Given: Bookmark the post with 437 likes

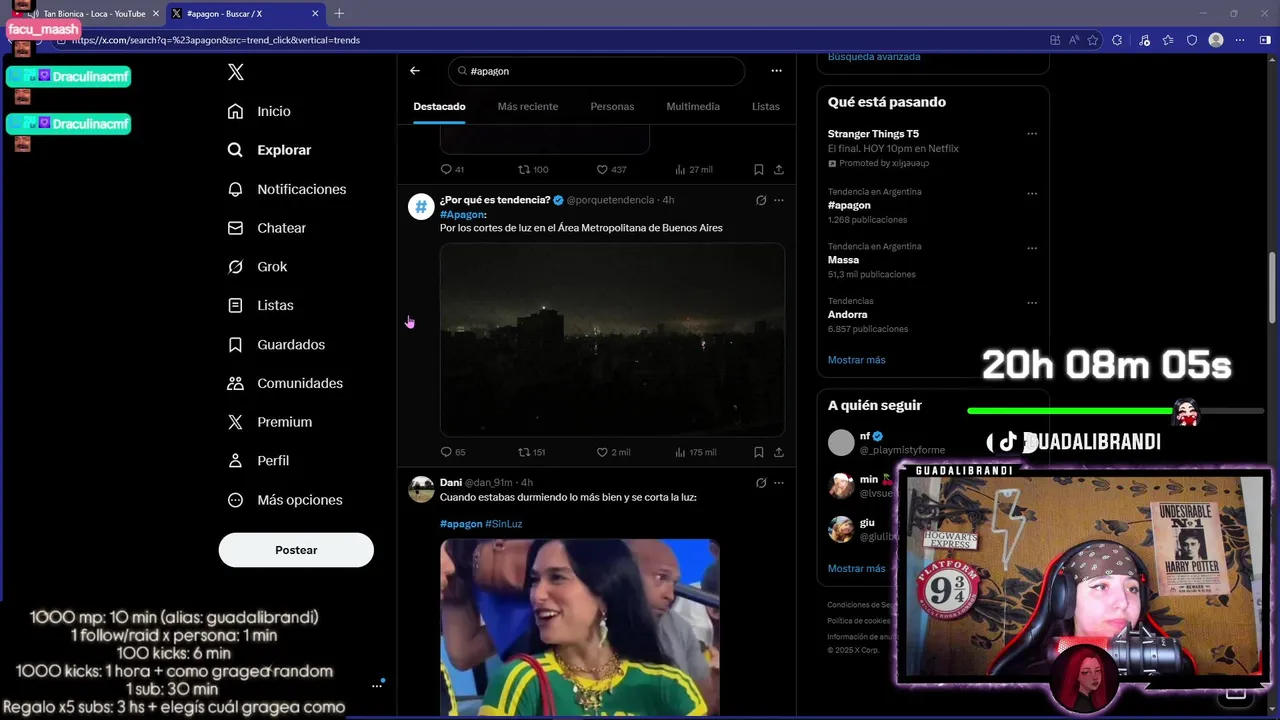Looking at the screenshot, I should tap(759, 170).
